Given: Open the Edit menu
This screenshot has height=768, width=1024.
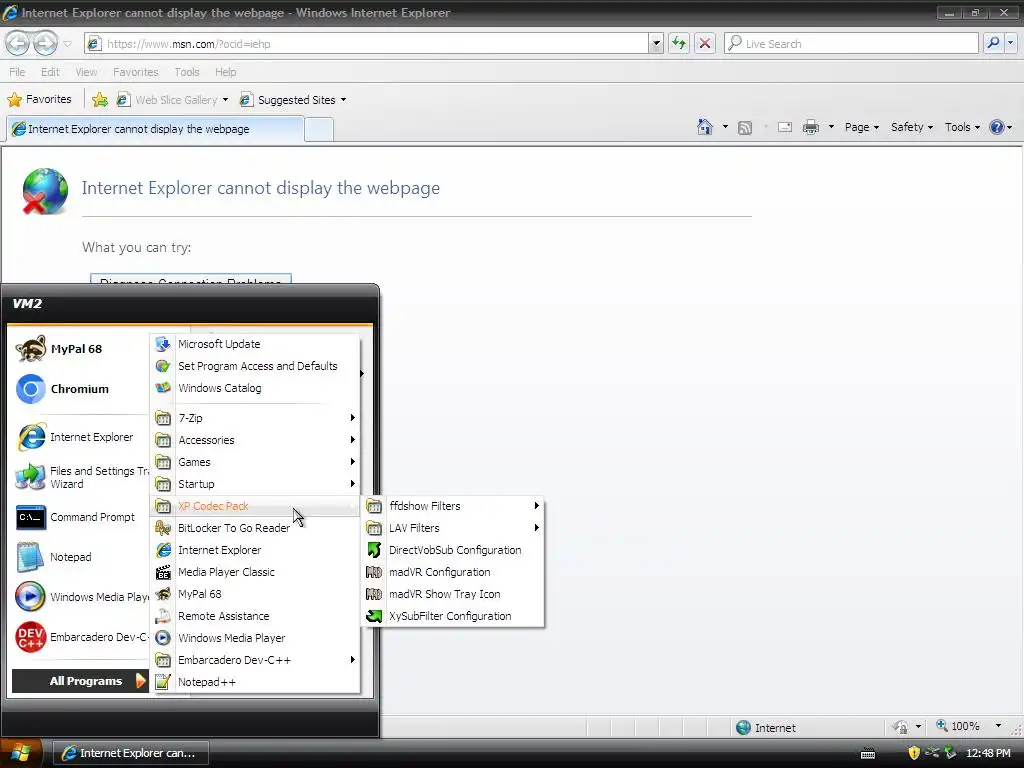Looking at the screenshot, I should tap(50, 72).
